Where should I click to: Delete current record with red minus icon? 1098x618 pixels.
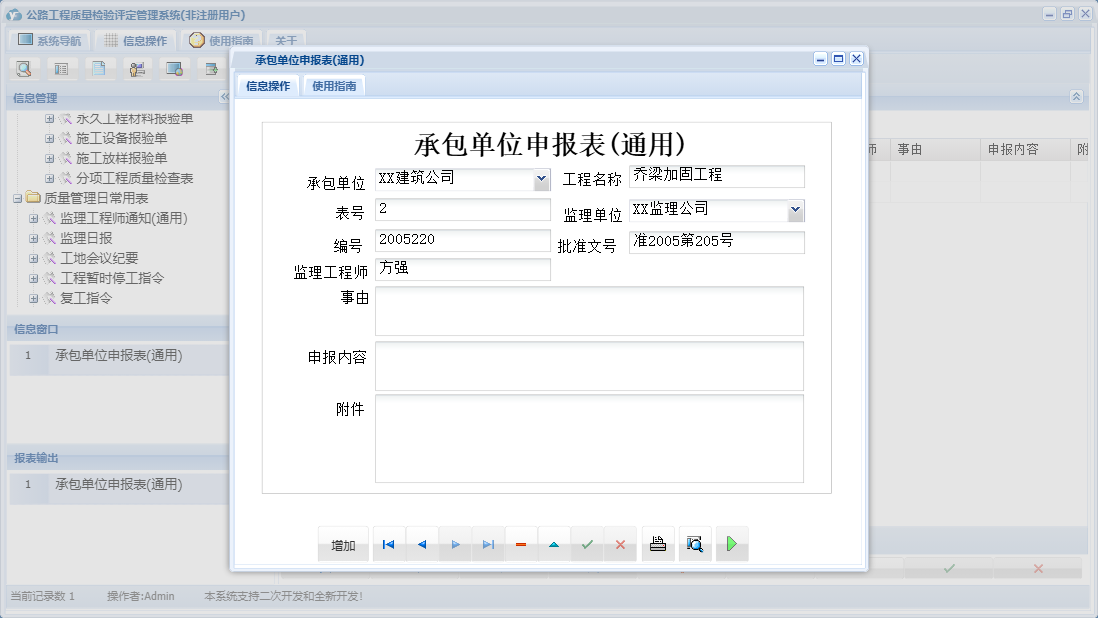pos(521,543)
